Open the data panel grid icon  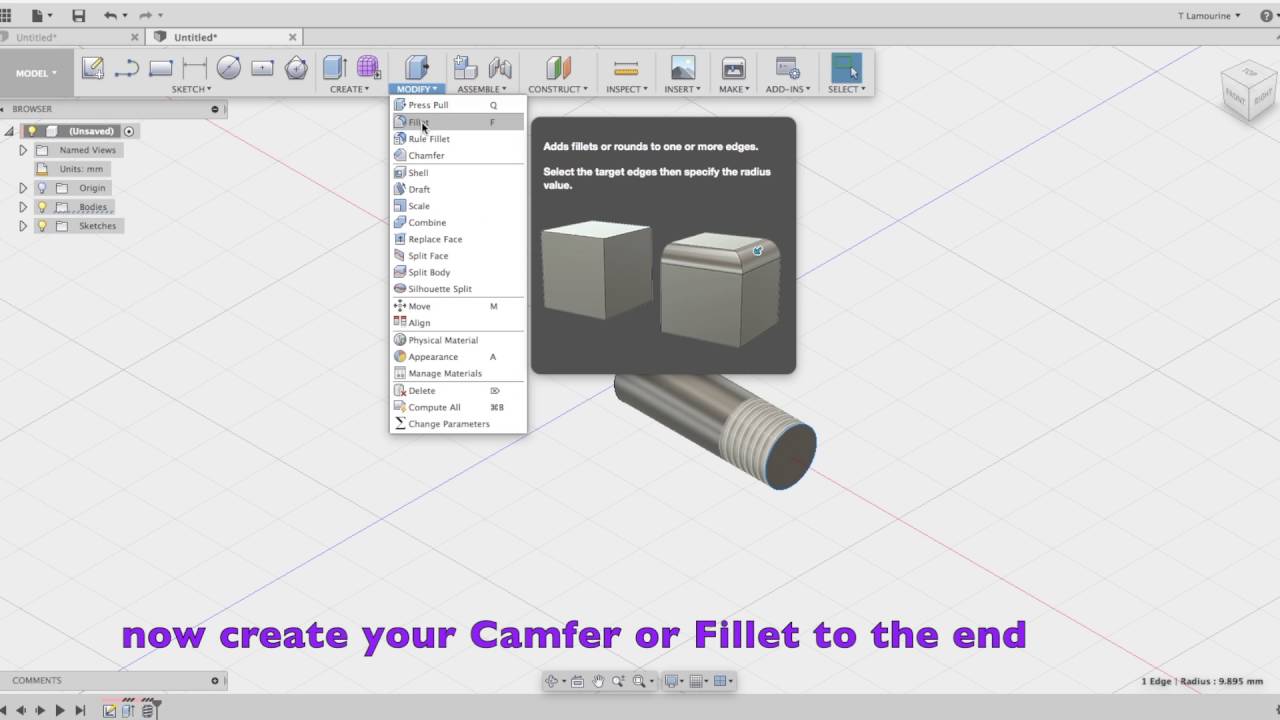coord(5,16)
